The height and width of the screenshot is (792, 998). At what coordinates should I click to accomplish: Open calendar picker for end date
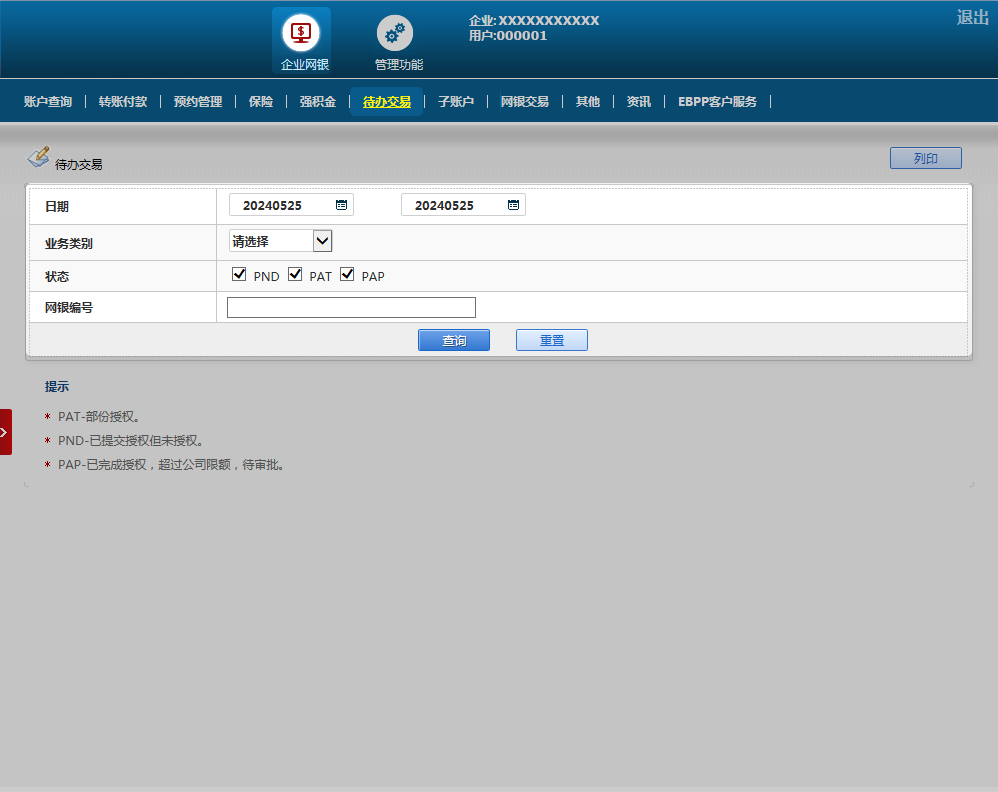513,205
